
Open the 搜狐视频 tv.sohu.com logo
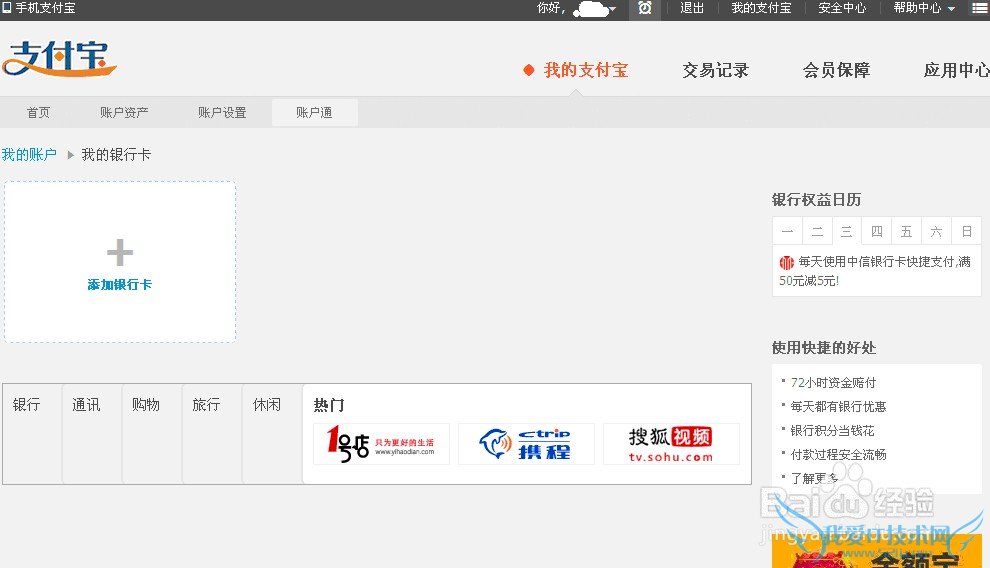(x=671, y=444)
